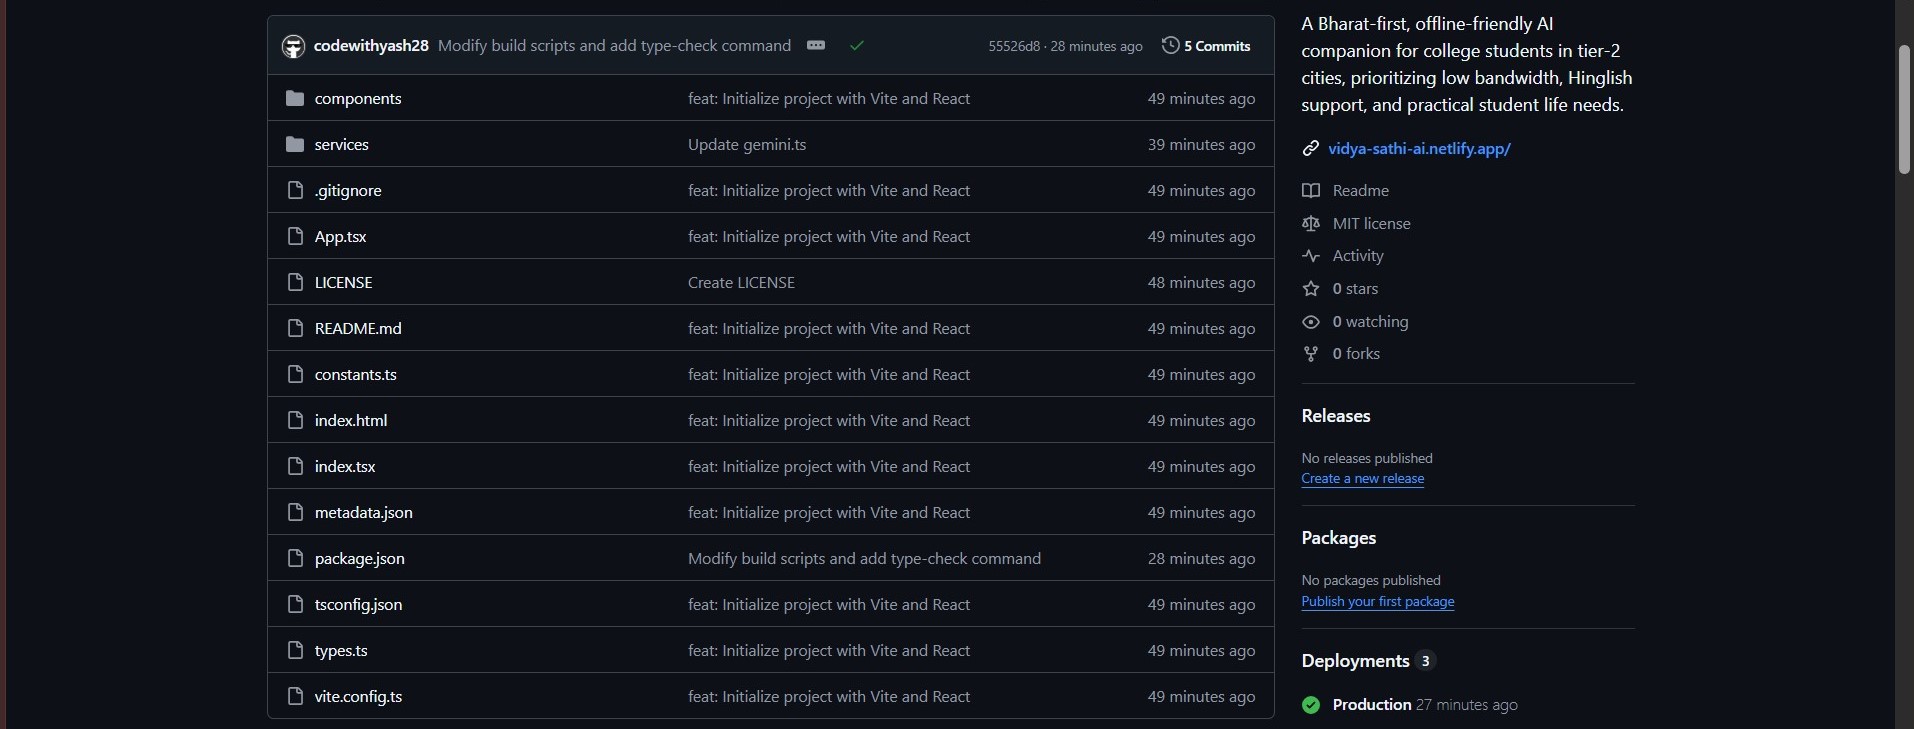
Task: Open the services folder
Action: [x=341, y=144]
